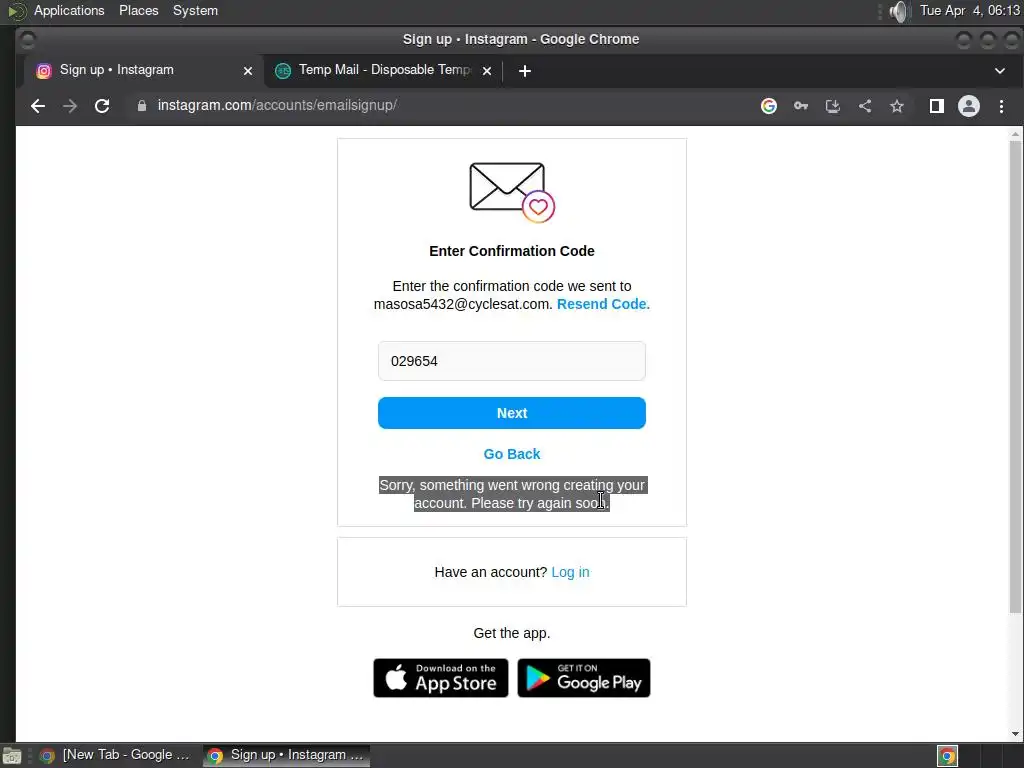Open Chrome three-dot menu

1001,106
